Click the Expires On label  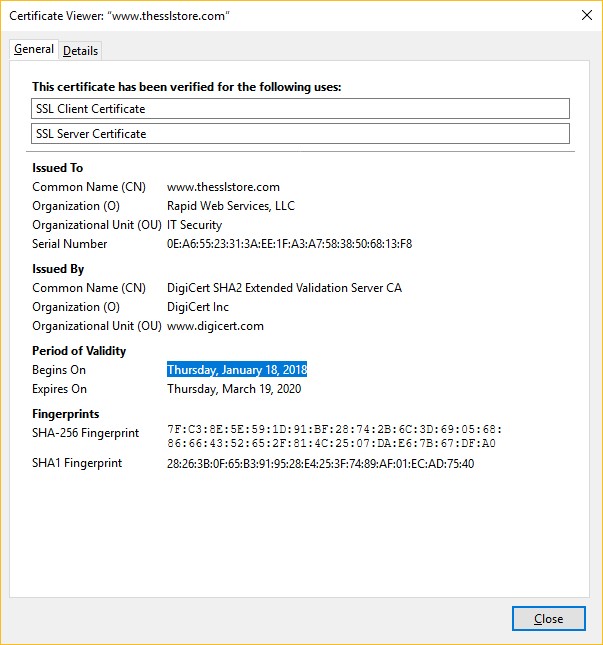pyautogui.click(x=59, y=389)
